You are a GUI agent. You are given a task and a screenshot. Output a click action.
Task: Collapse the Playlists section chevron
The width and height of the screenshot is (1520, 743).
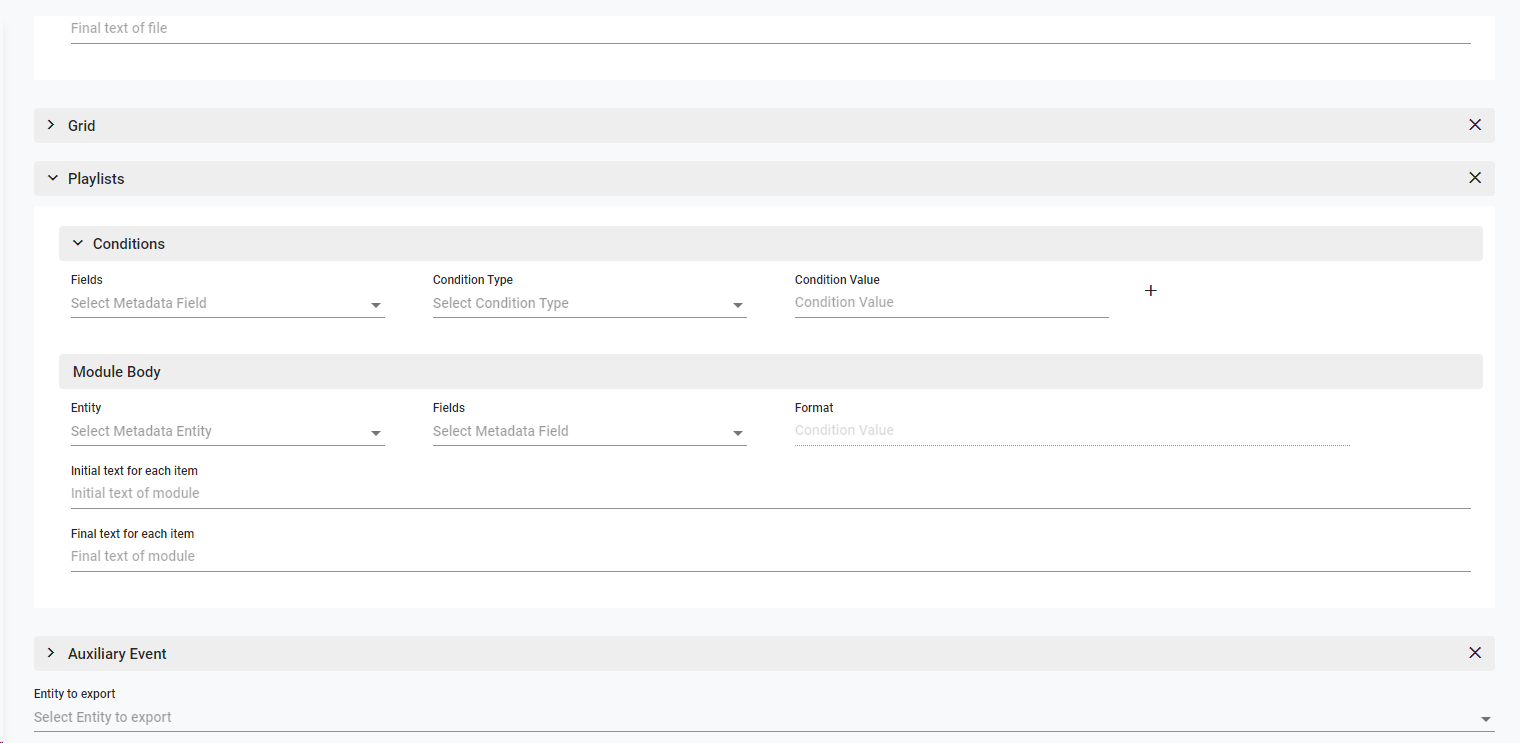(x=52, y=178)
